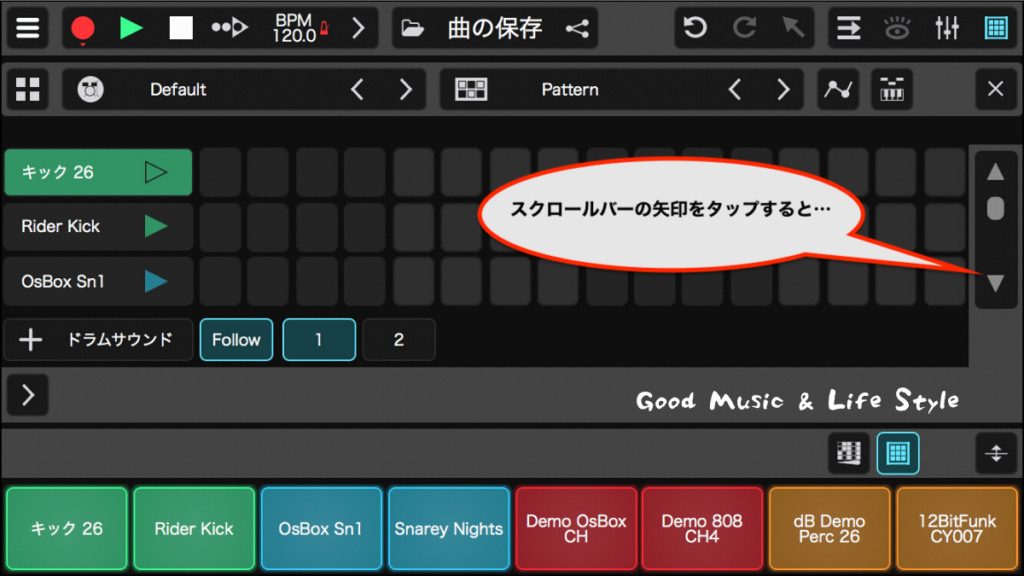Tap the Rider Kick drum pad

pyautogui.click(x=194, y=528)
